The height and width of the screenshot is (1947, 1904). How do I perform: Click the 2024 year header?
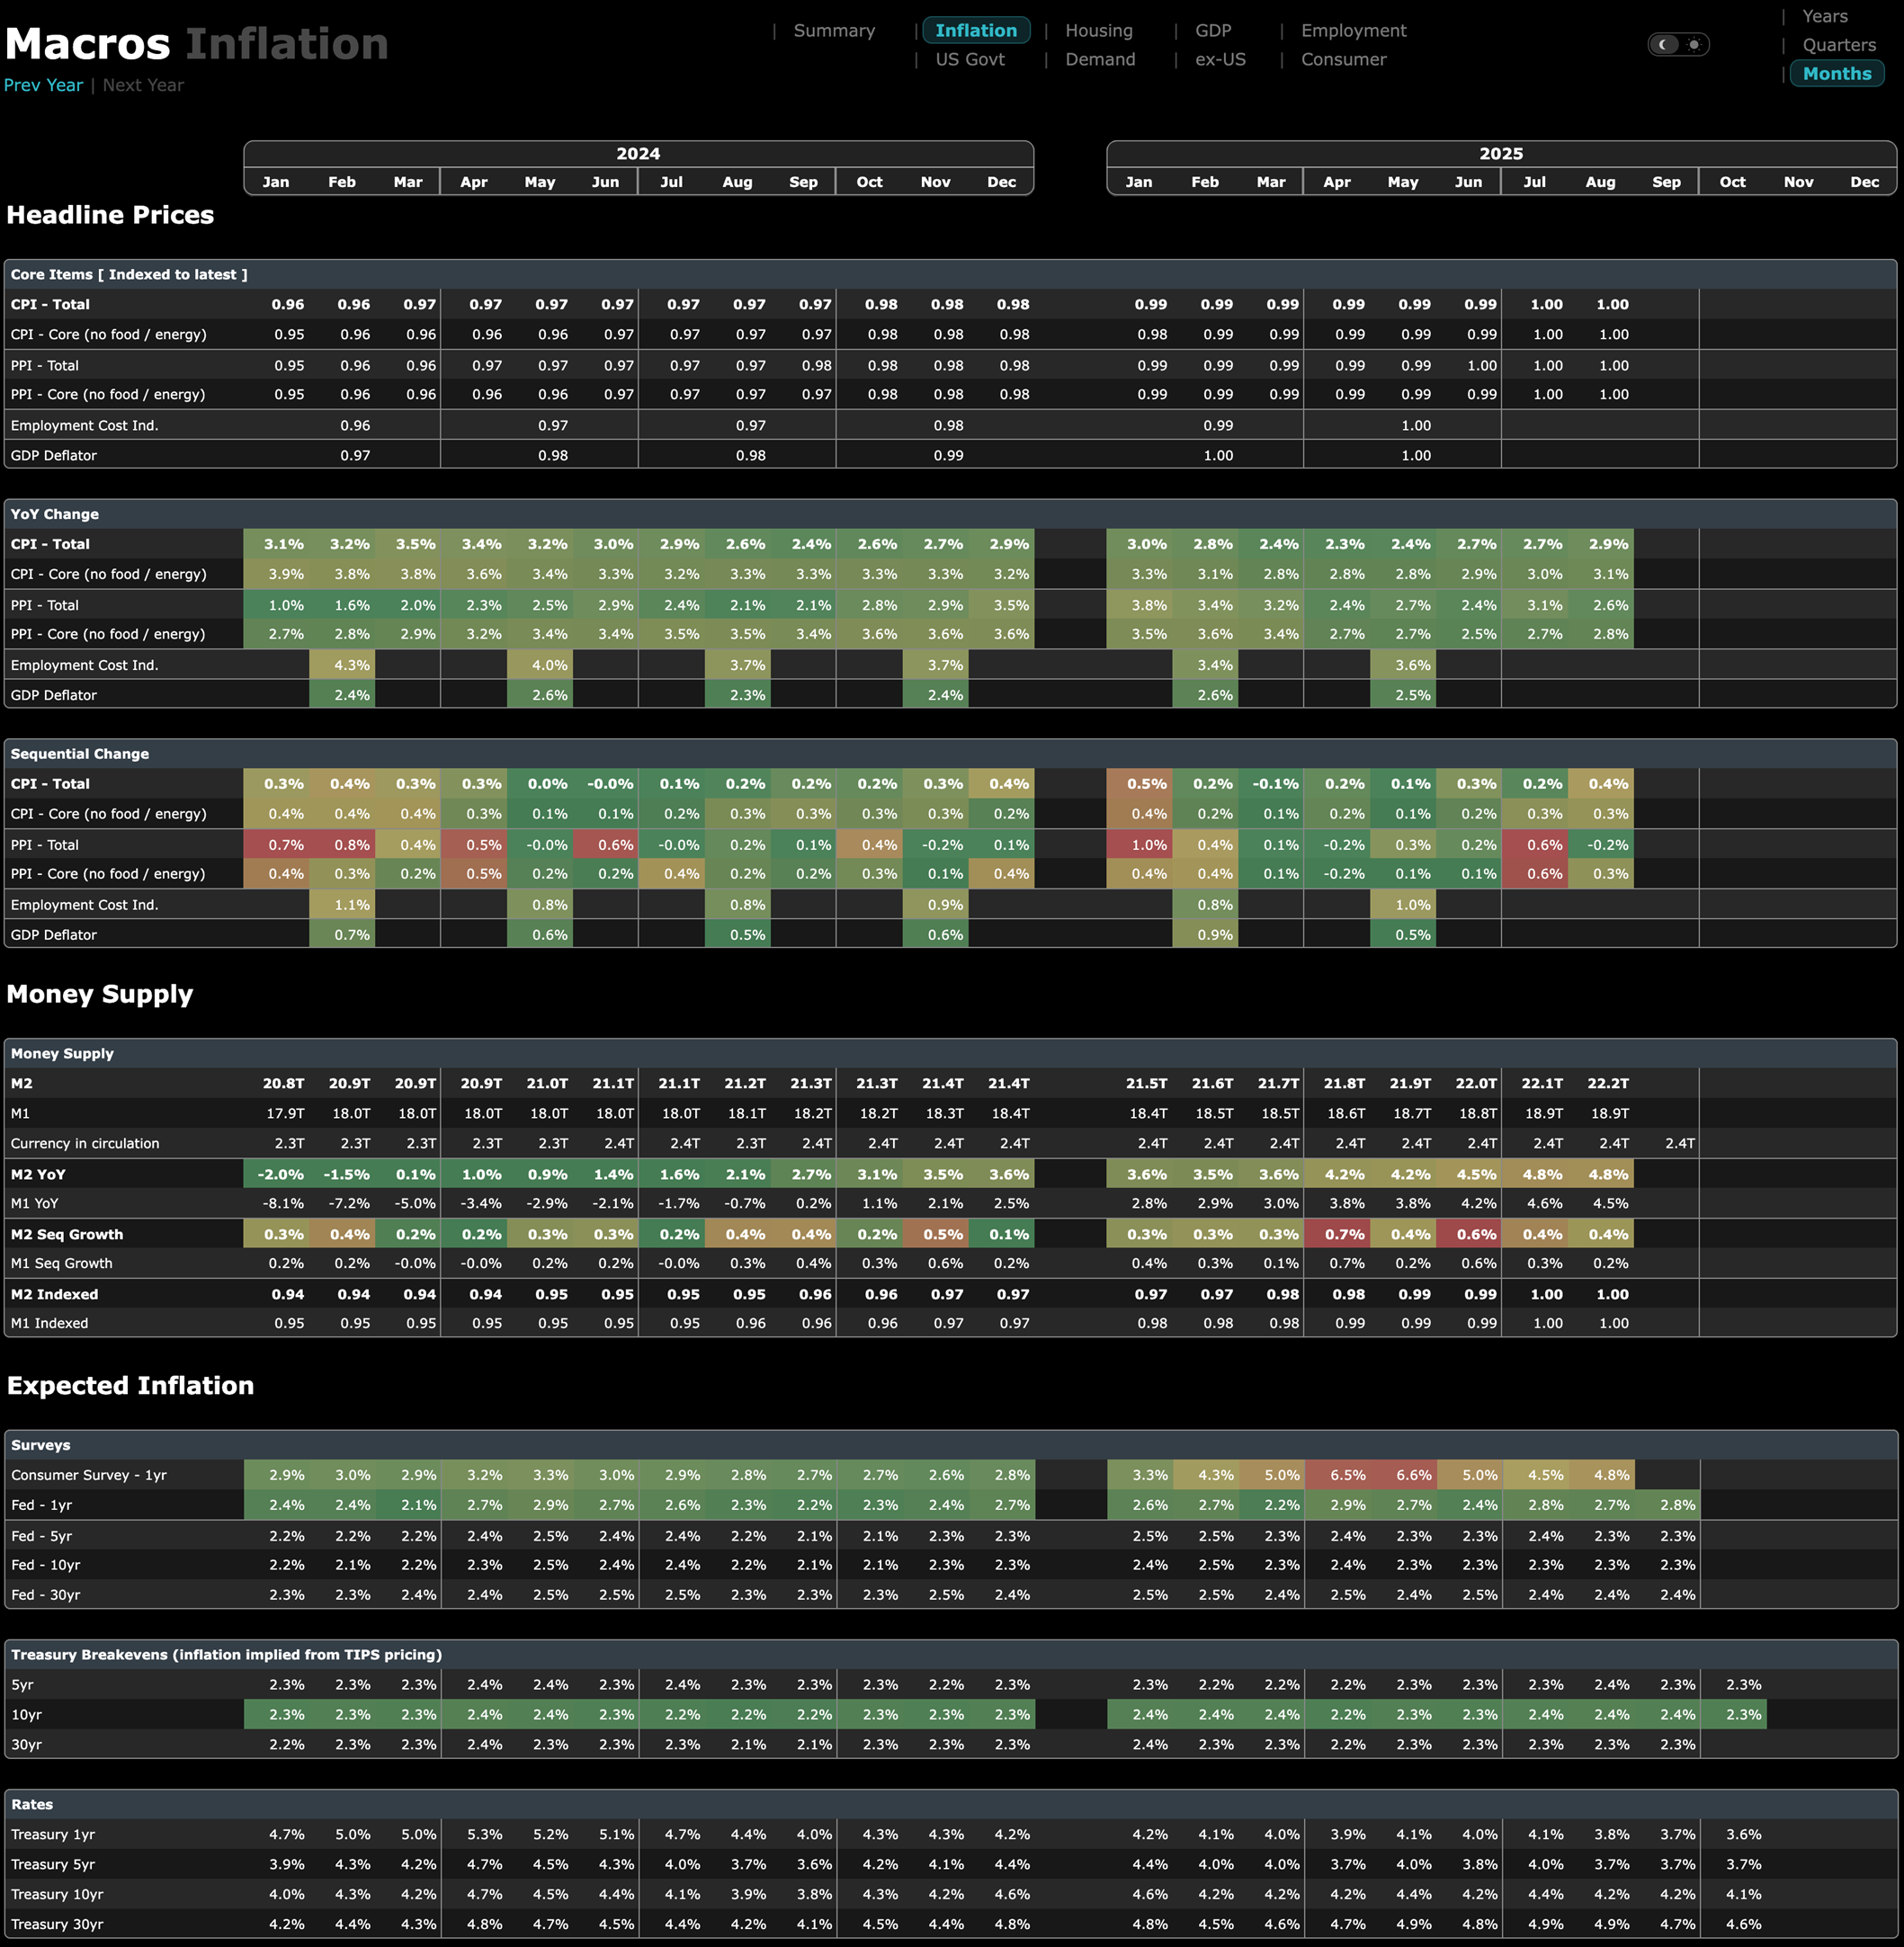tap(638, 154)
